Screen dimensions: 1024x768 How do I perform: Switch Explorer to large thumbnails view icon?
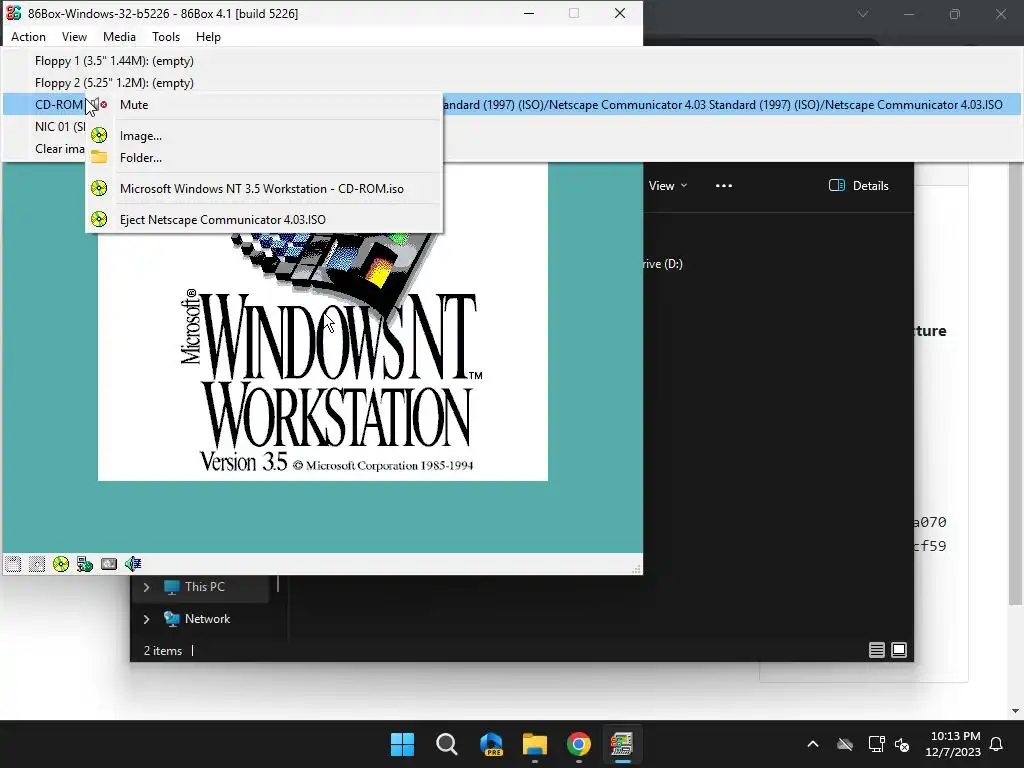click(899, 650)
